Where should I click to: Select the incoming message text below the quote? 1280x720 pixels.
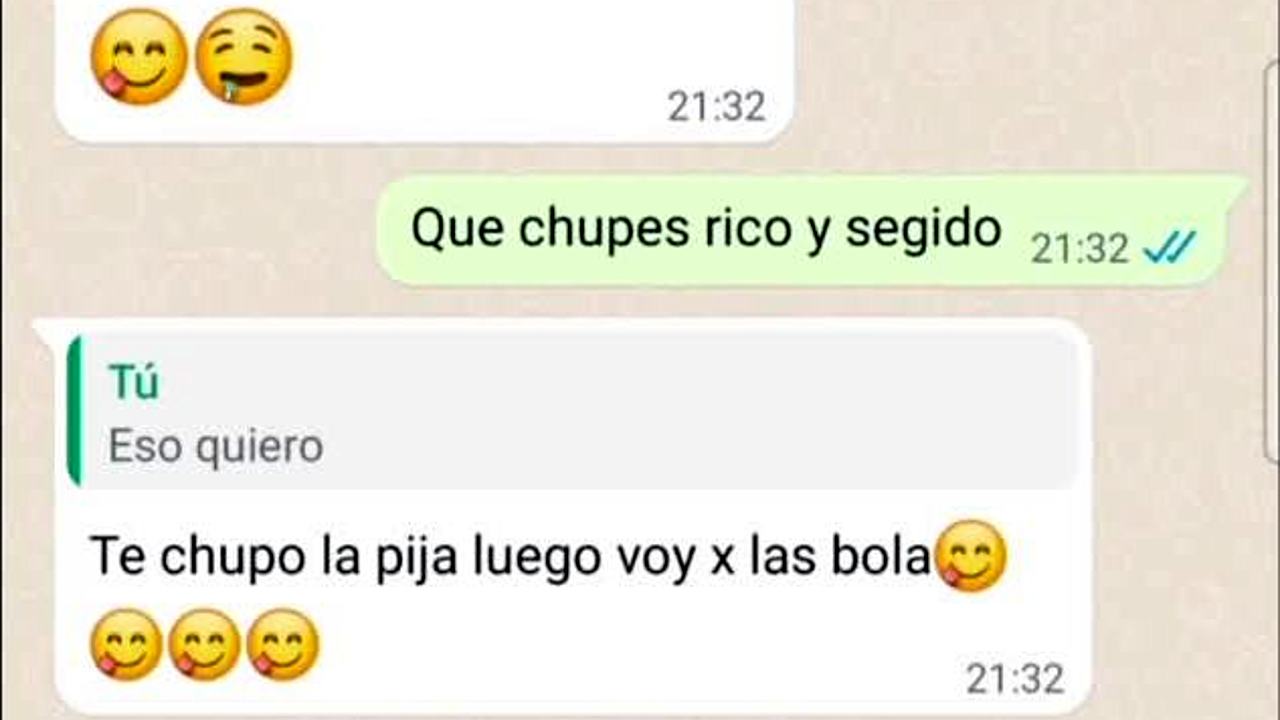click(x=510, y=558)
